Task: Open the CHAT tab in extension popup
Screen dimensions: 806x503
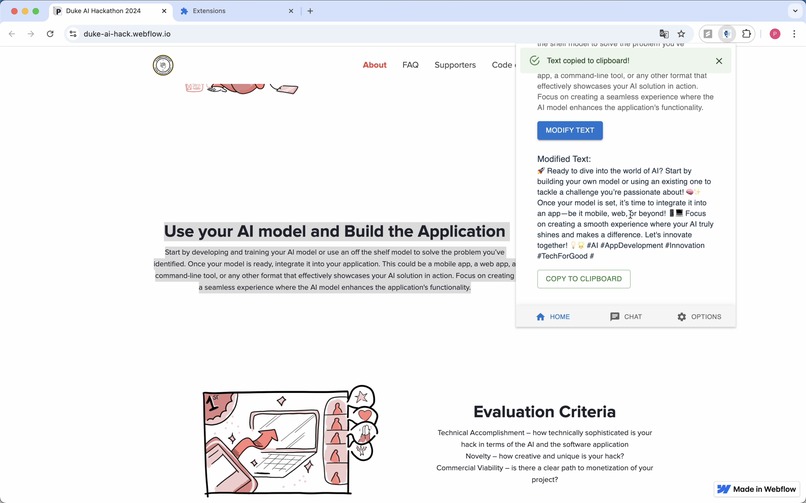Action: point(626,316)
